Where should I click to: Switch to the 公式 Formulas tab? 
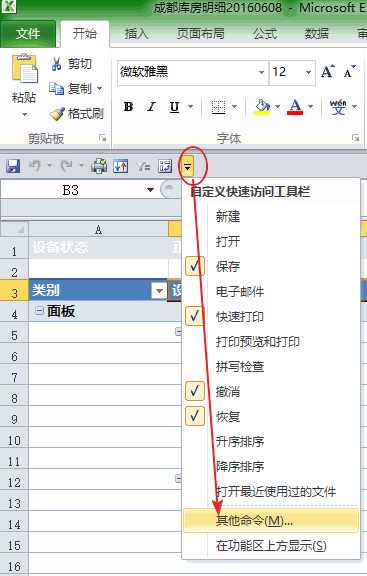pyautogui.click(x=265, y=34)
